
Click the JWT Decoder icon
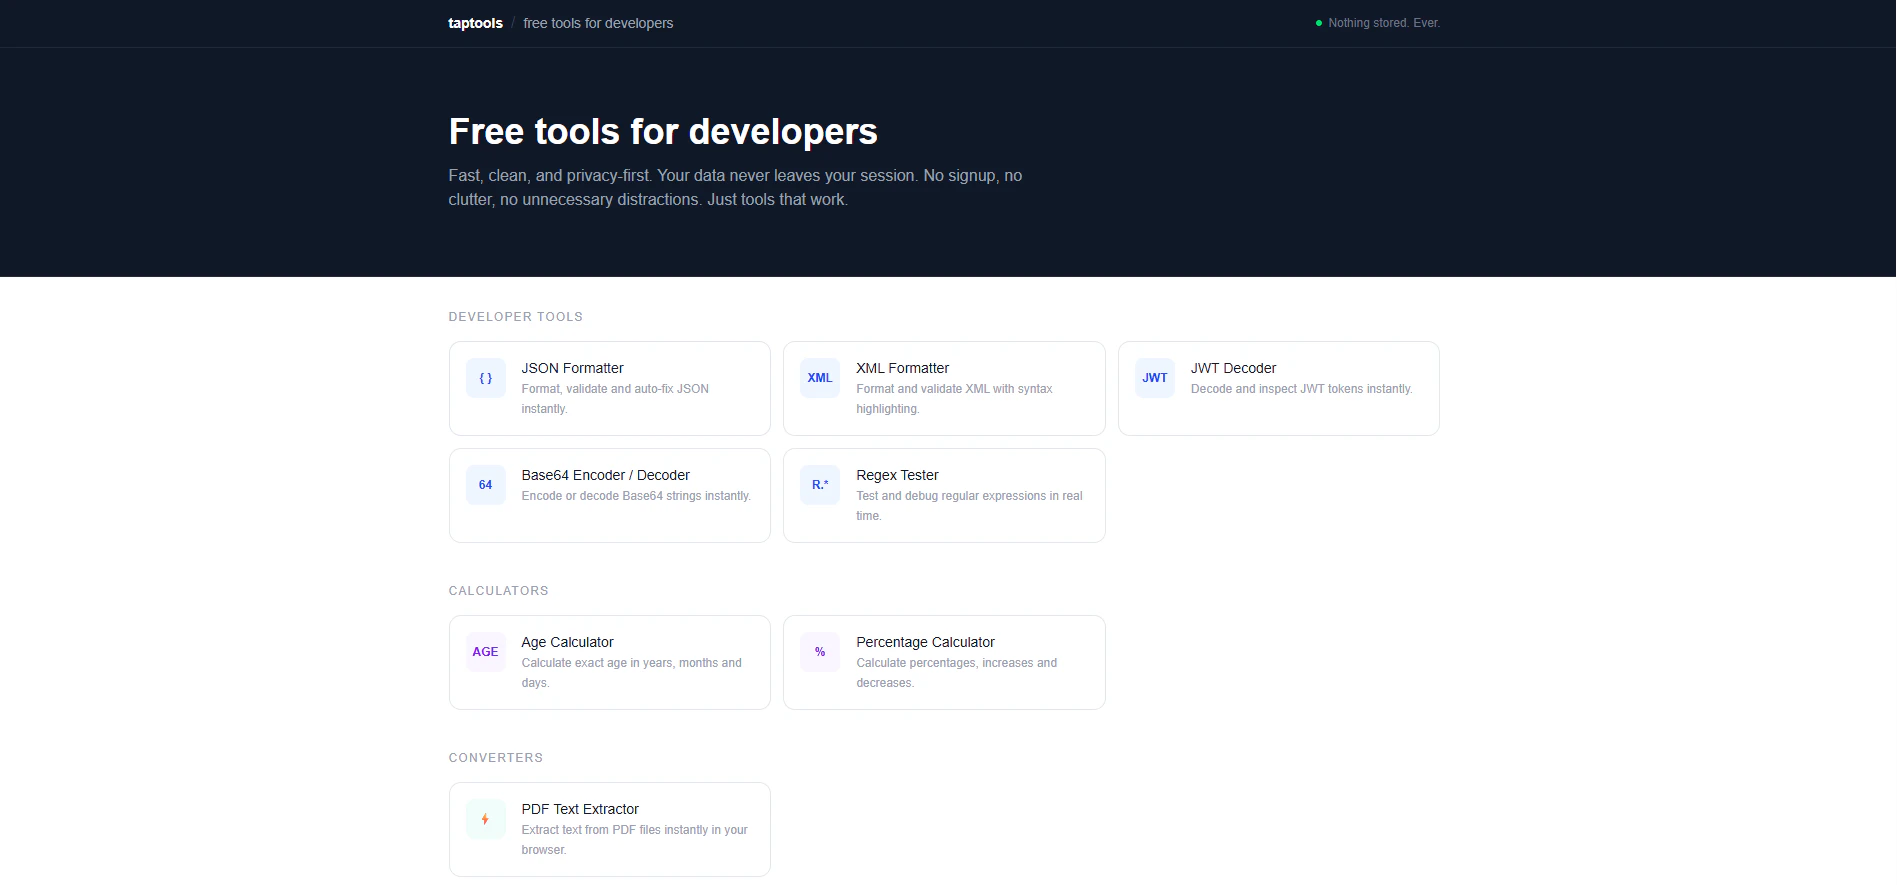1155,378
